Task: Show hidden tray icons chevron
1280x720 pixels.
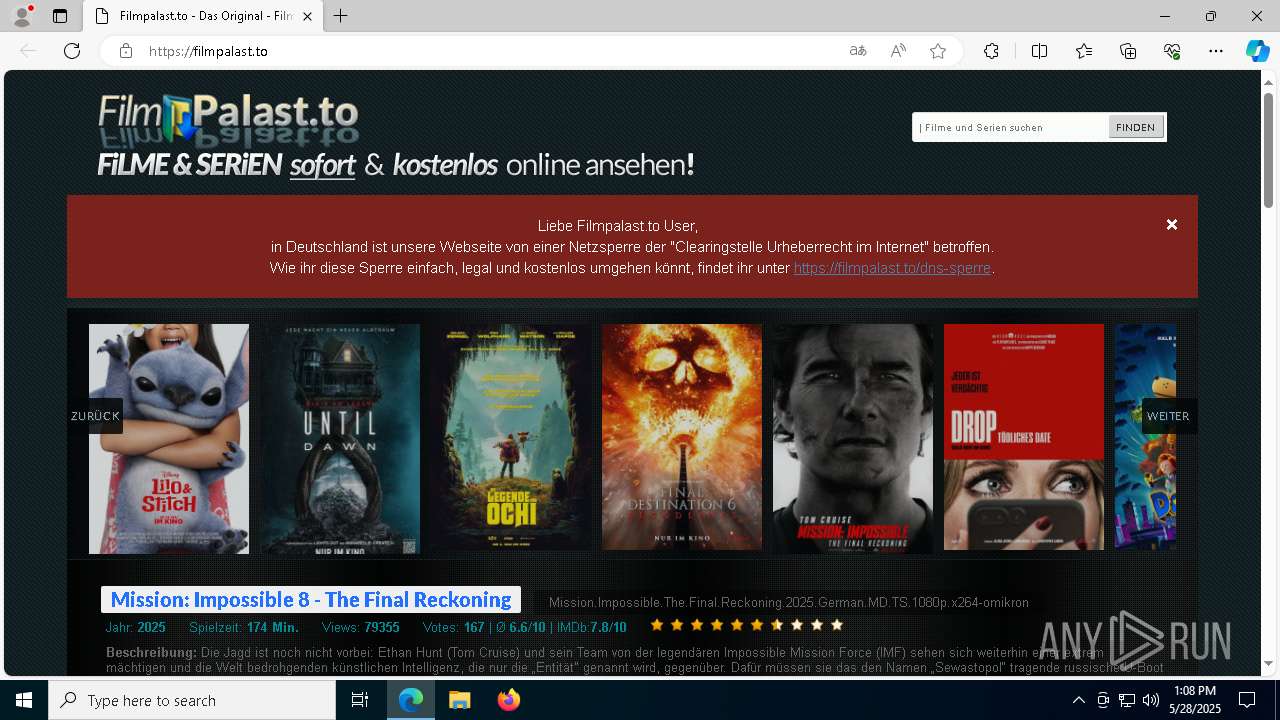Action: click(x=1079, y=700)
